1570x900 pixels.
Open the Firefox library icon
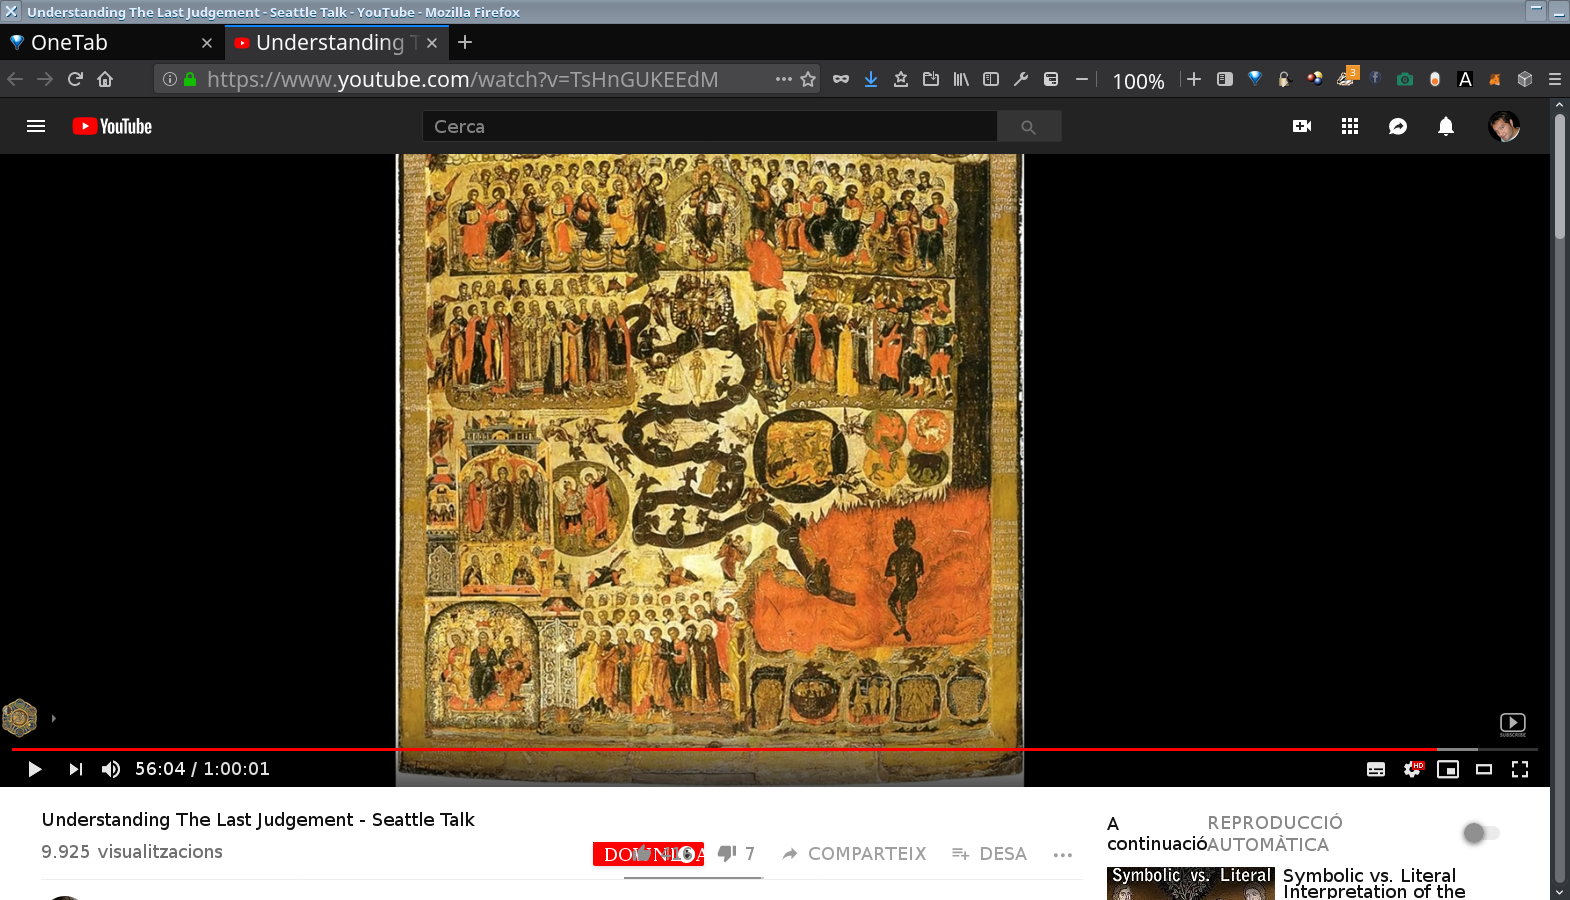(x=961, y=79)
